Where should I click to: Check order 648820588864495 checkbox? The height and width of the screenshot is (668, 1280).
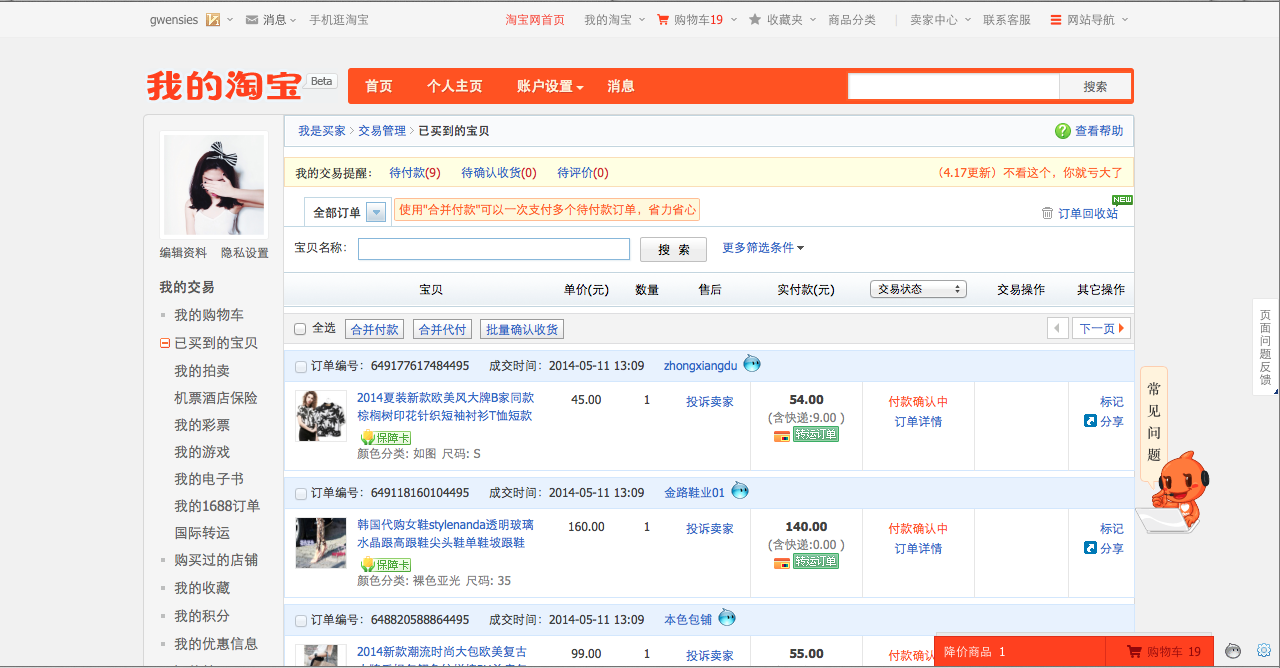point(301,621)
